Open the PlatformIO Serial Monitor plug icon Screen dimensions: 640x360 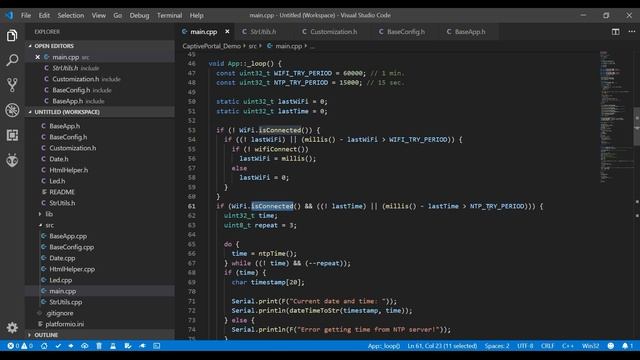[142, 346]
